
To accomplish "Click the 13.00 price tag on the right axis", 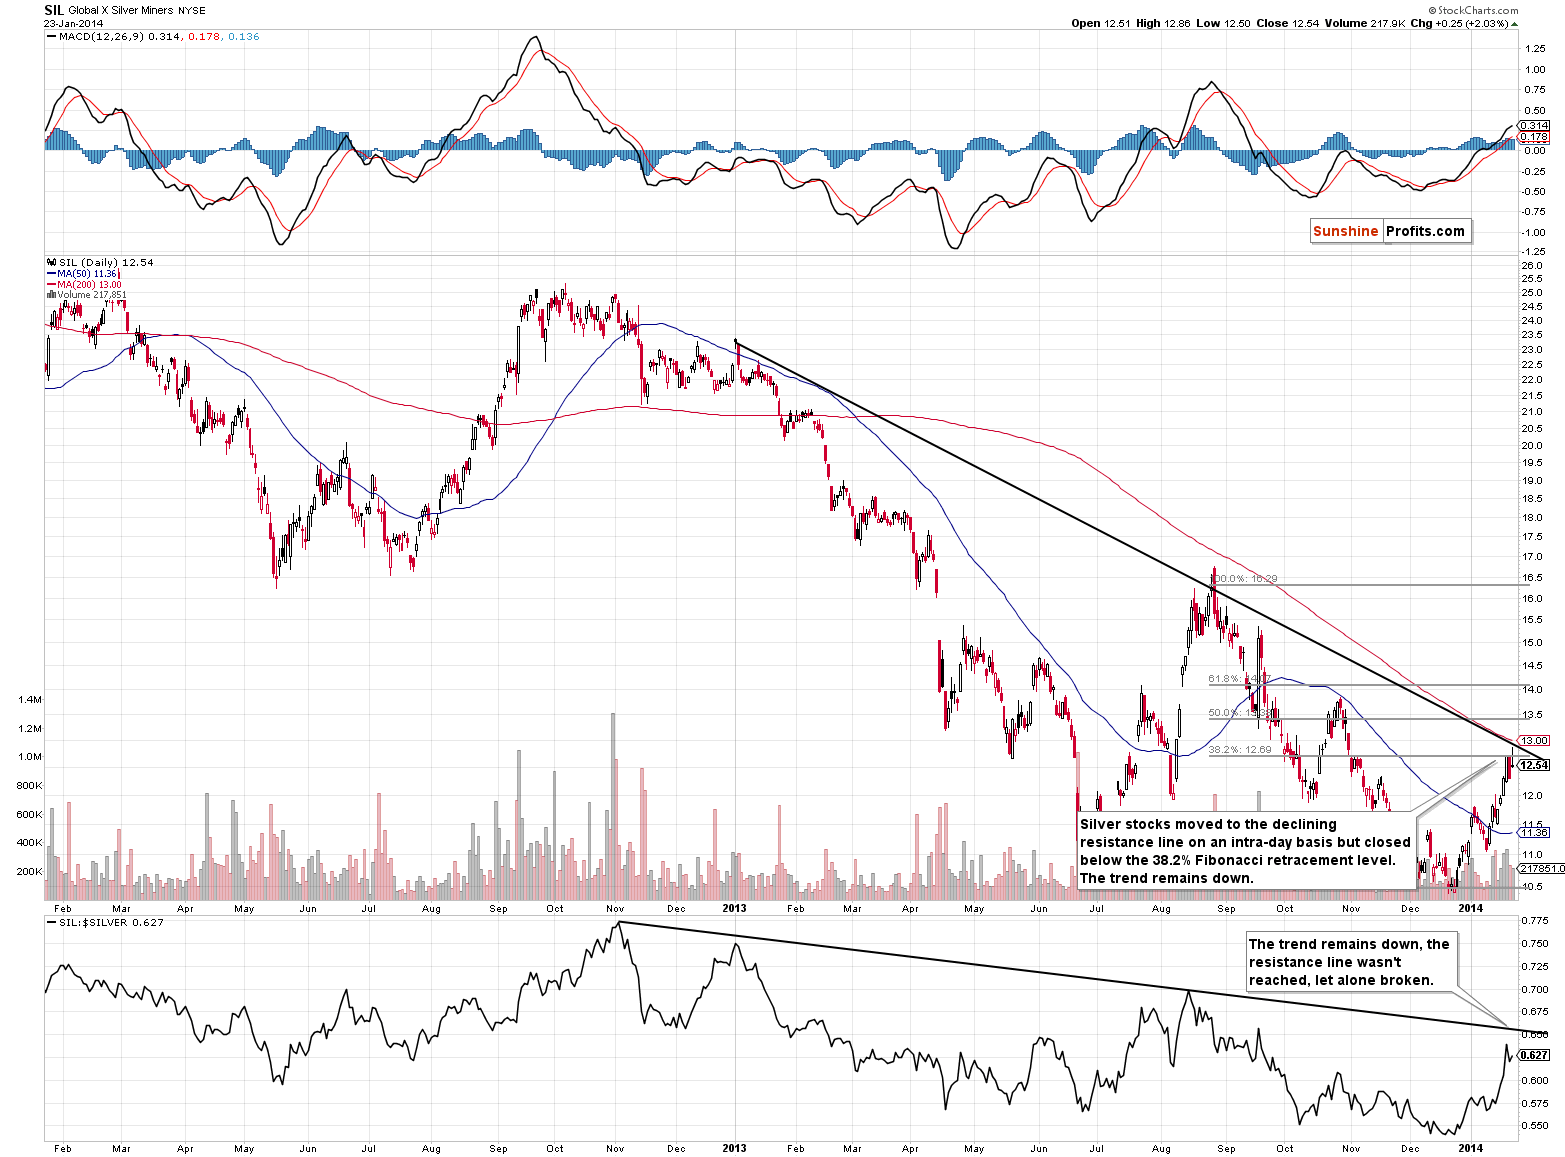I will [1535, 741].
